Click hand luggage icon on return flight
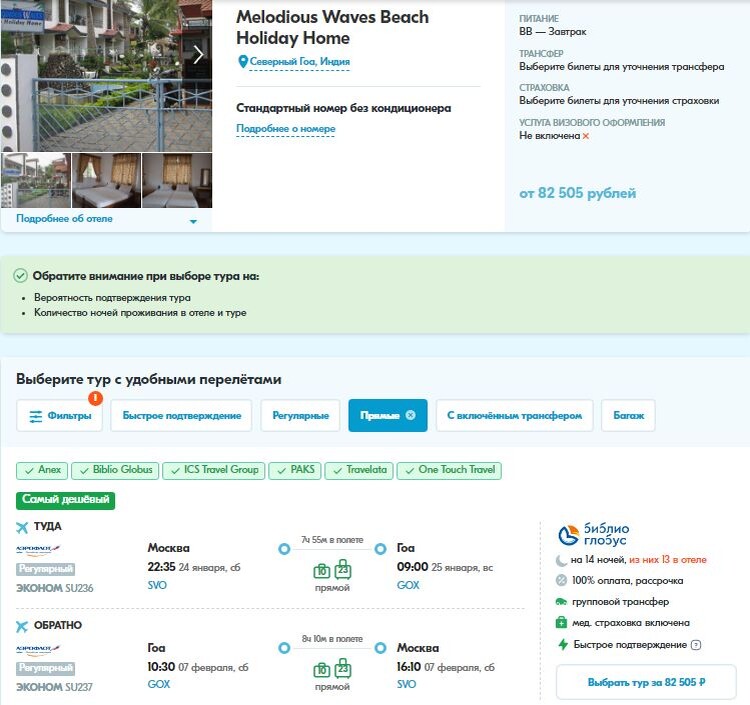Image resolution: width=750 pixels, height=705 pixels. tap(321, 670)
